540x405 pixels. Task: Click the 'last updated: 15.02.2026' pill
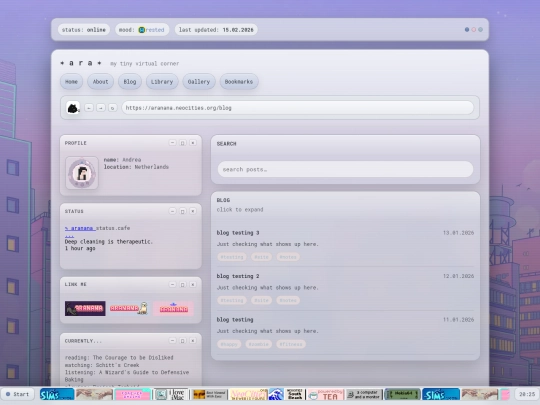coord(216,30)
